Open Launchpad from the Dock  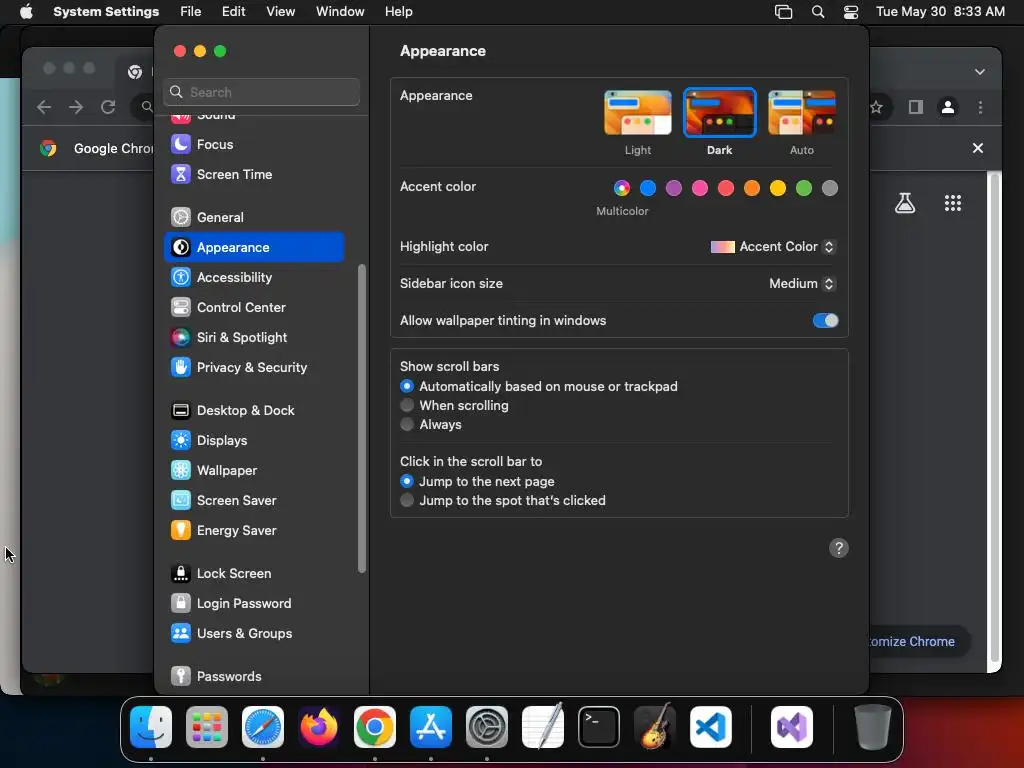(207, 727)
